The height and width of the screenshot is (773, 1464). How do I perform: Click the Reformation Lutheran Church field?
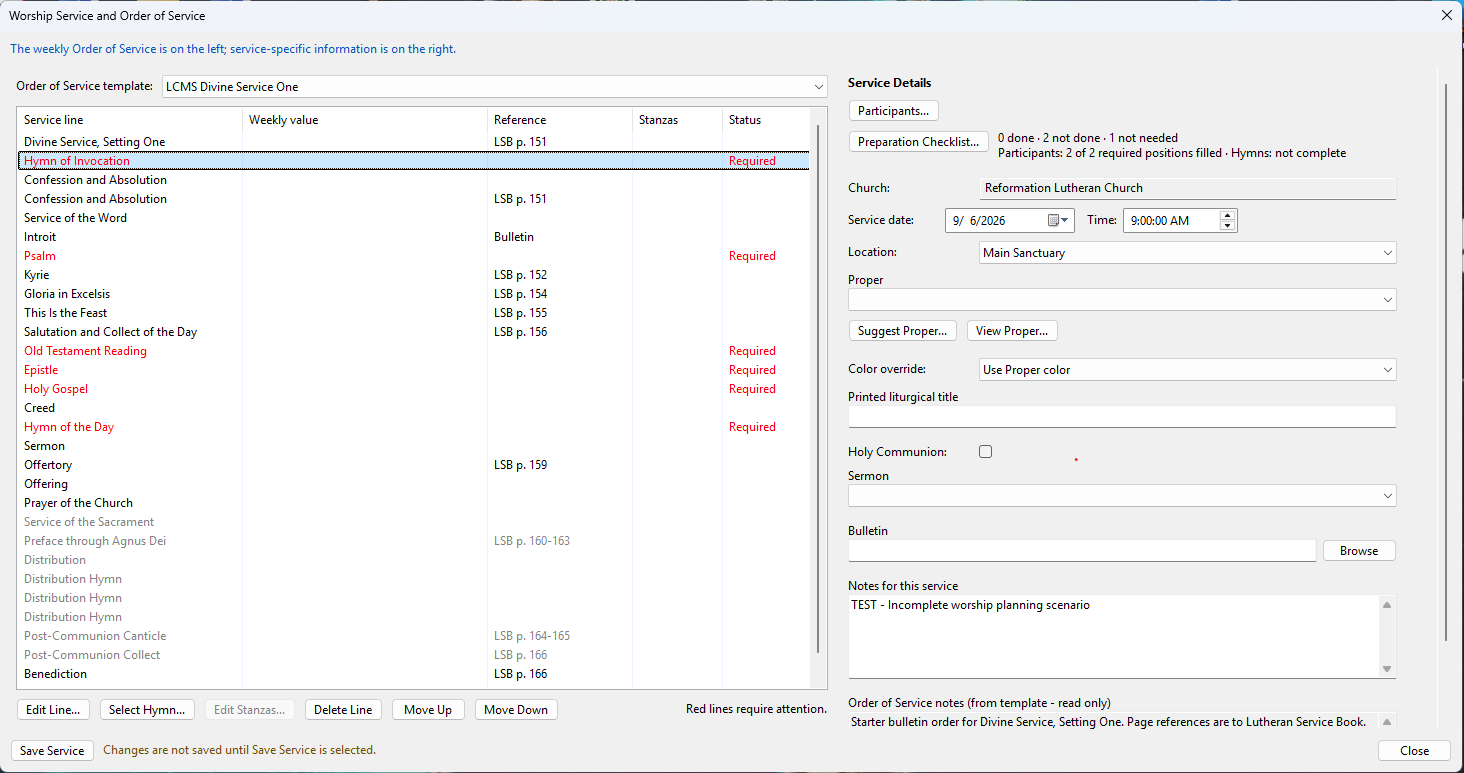pyautogui.click(x=1188, y=188)
